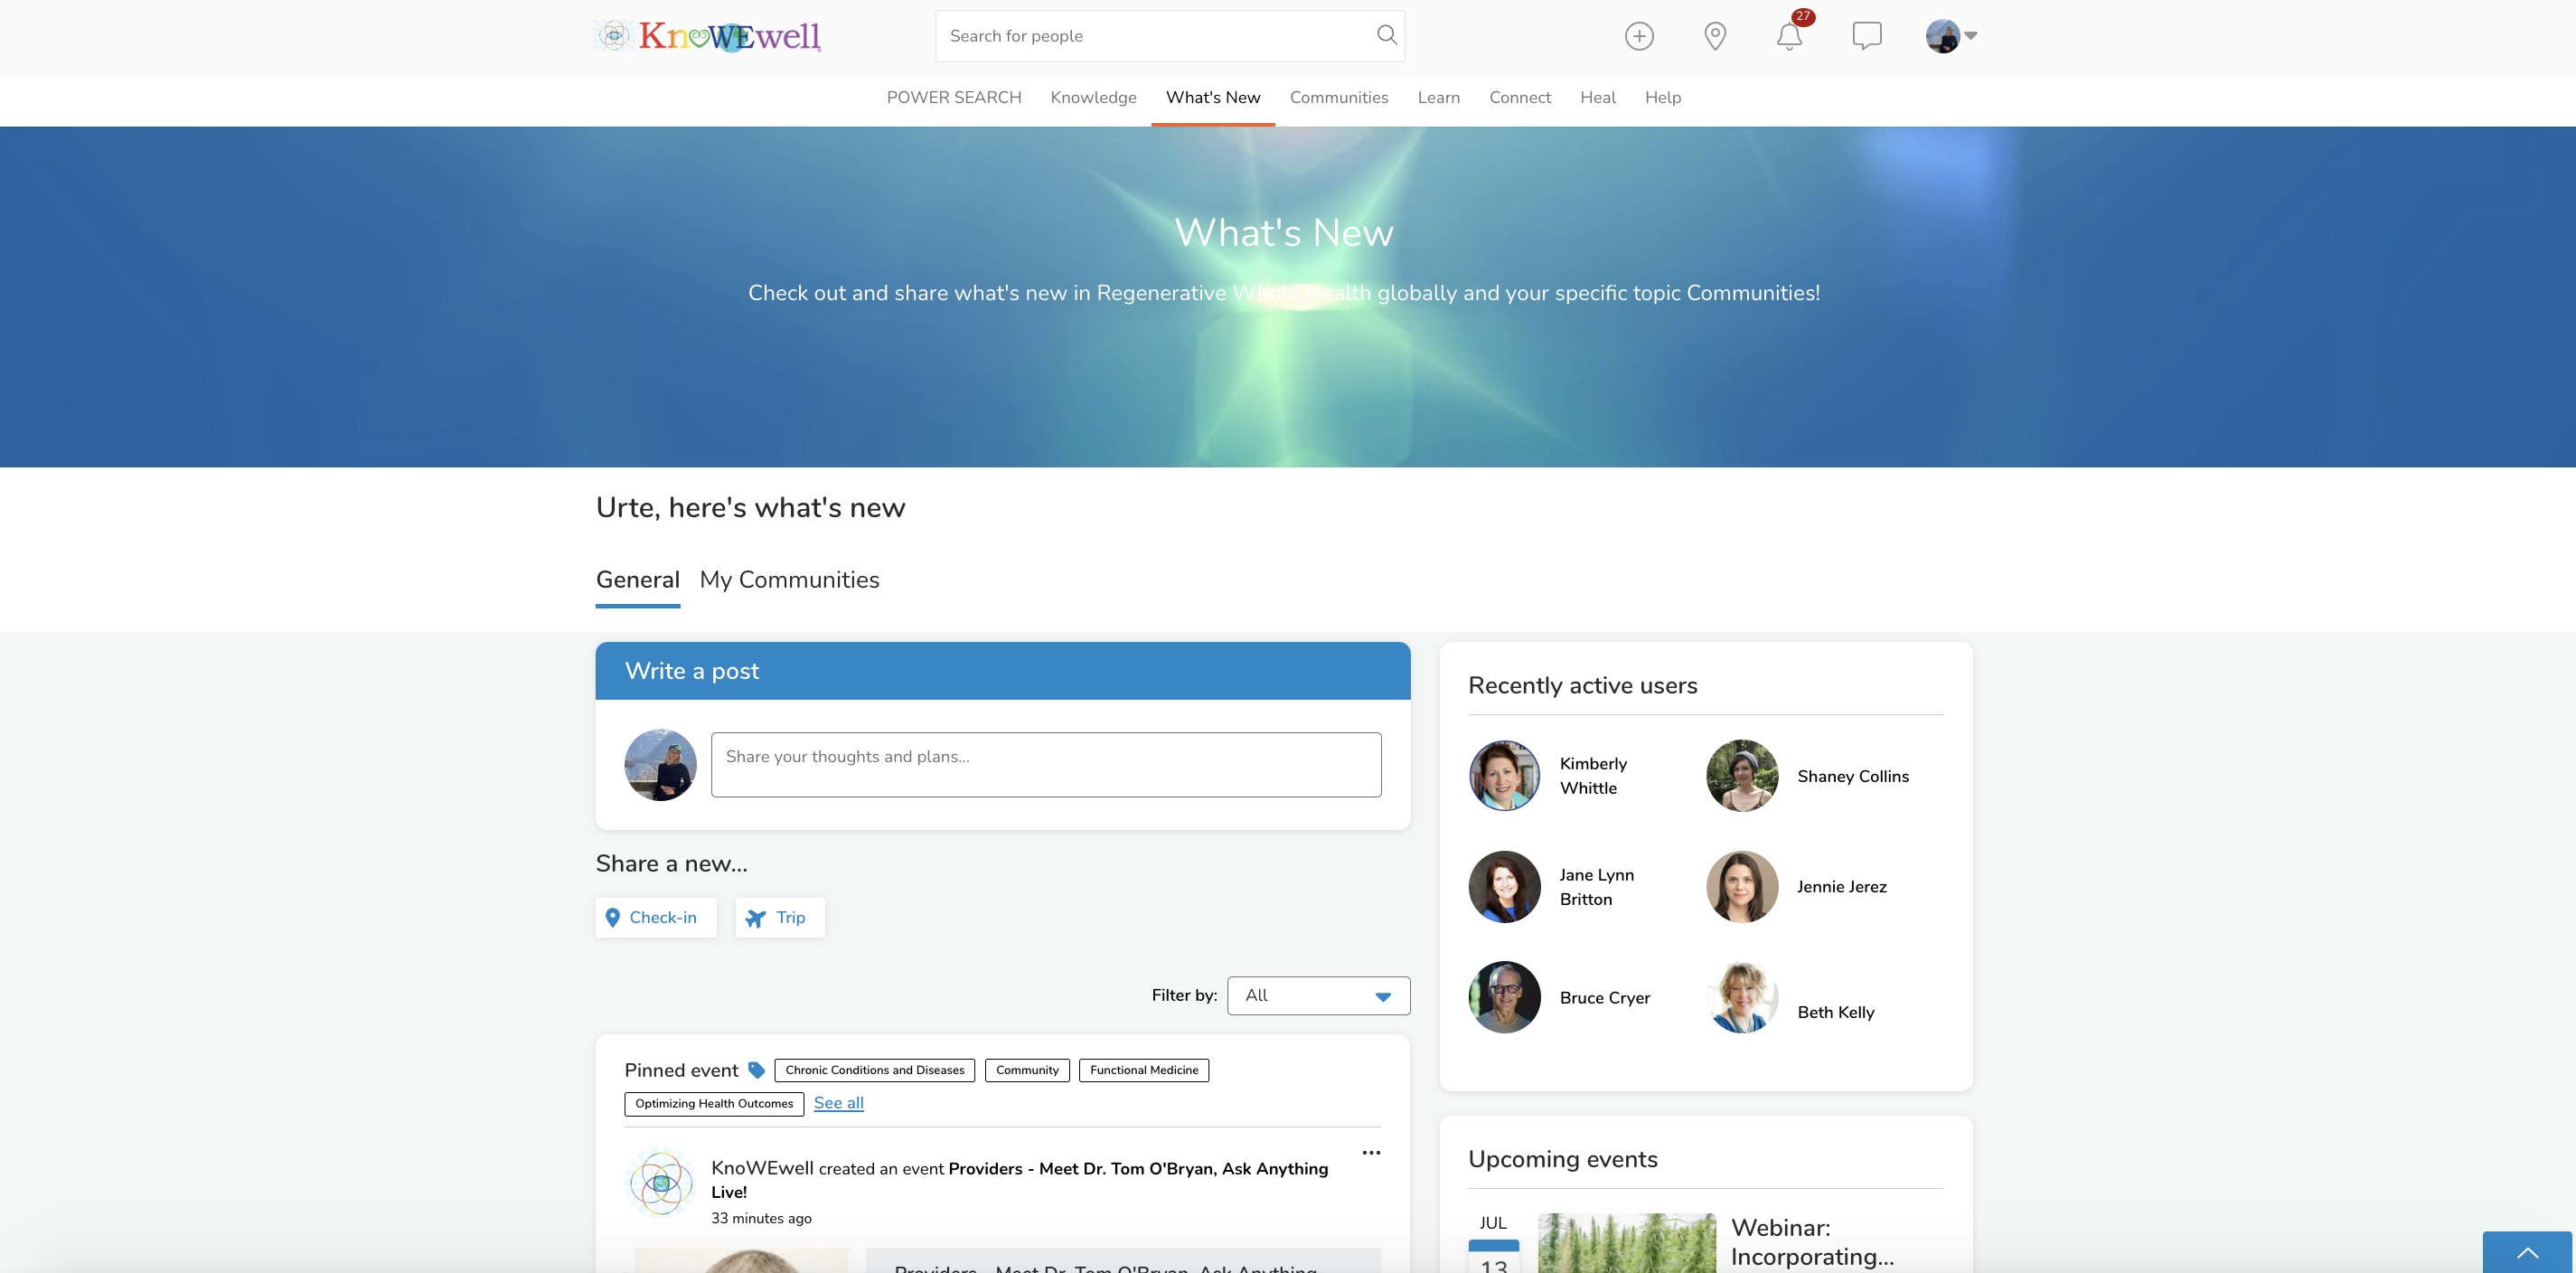Open the Learn menu item
Viewport: 2576px width, 1273px height.
click(1438, 97)
